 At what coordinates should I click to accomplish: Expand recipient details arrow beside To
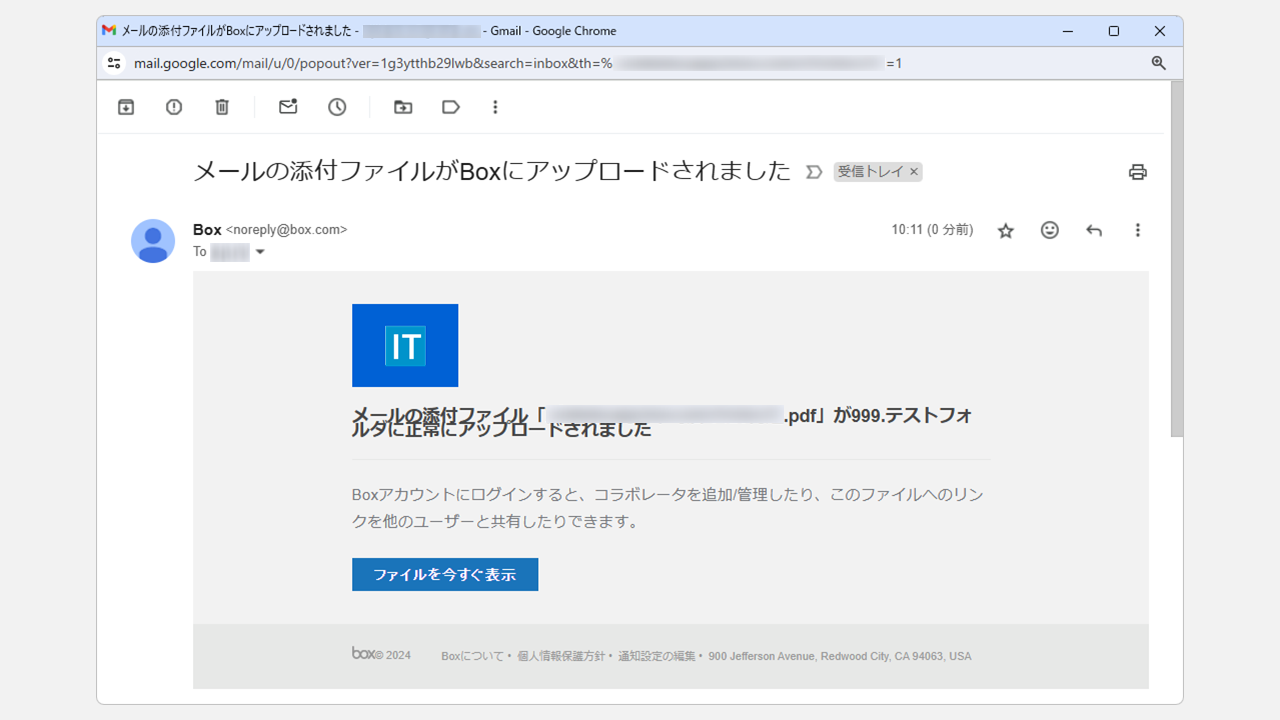[x=260, y=252]
